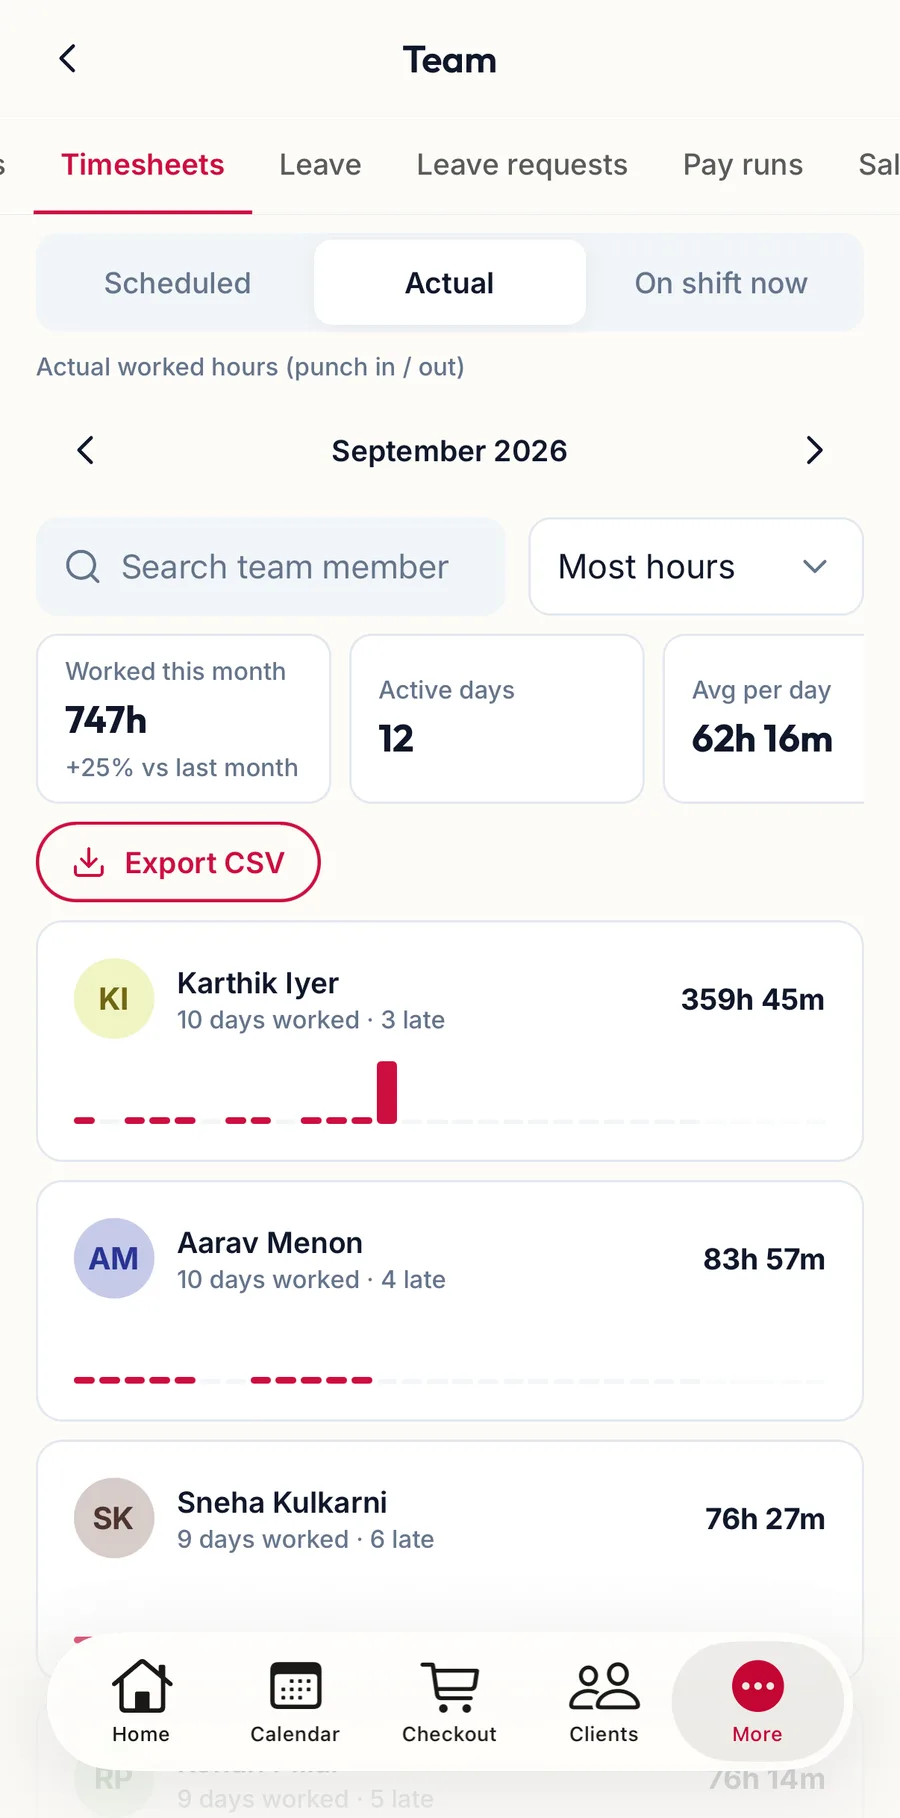Open Clients in bottom navigation
This screenshot has width=900, height=1818.
coord(604,1702)
